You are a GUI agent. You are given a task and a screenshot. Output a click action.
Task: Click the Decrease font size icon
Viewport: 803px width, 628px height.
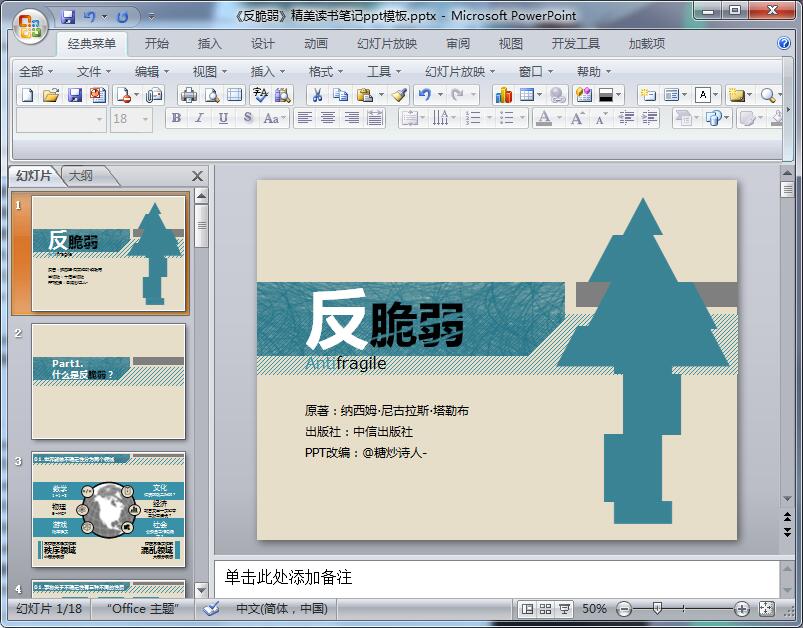click(x=600, y=119)
